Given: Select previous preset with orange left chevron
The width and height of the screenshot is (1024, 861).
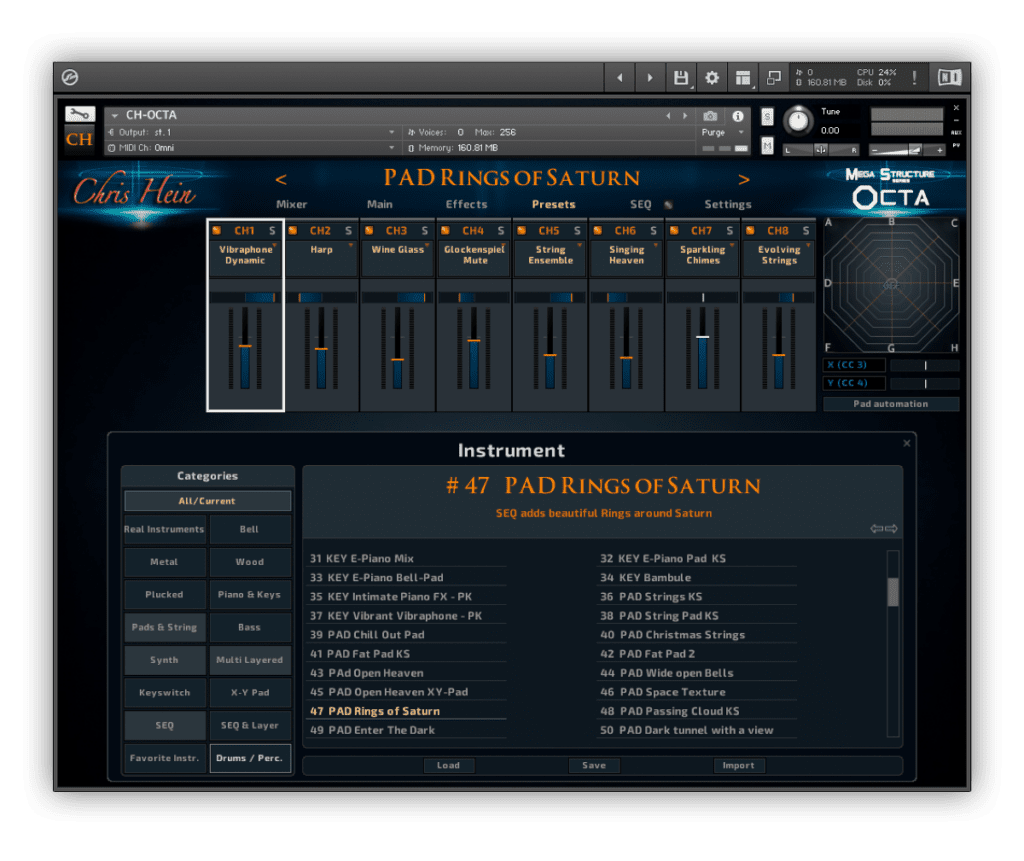Looking at the screenshot, I should tap(281, 179).
